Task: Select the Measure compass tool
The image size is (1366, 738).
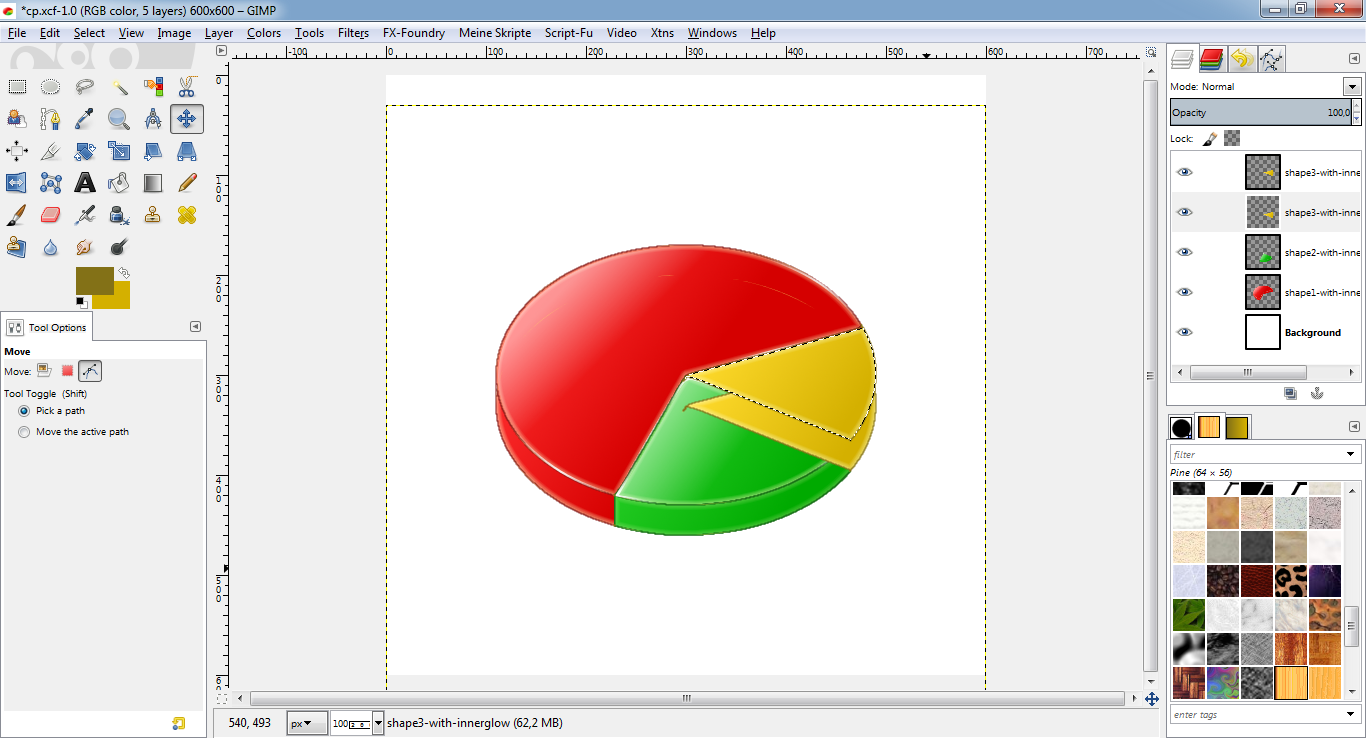Action: [153, 119]
